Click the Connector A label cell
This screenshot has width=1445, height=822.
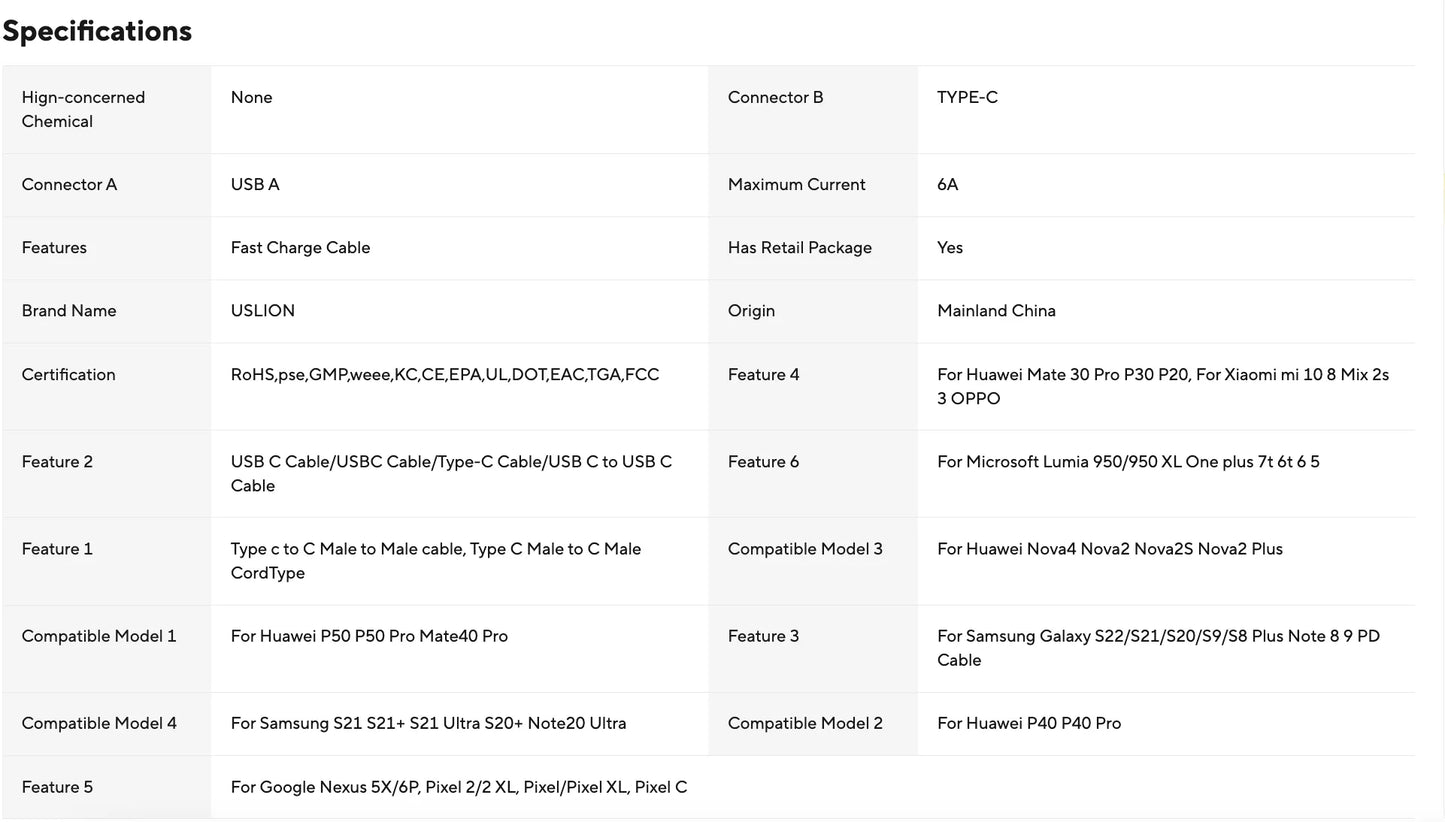(69, 185)
